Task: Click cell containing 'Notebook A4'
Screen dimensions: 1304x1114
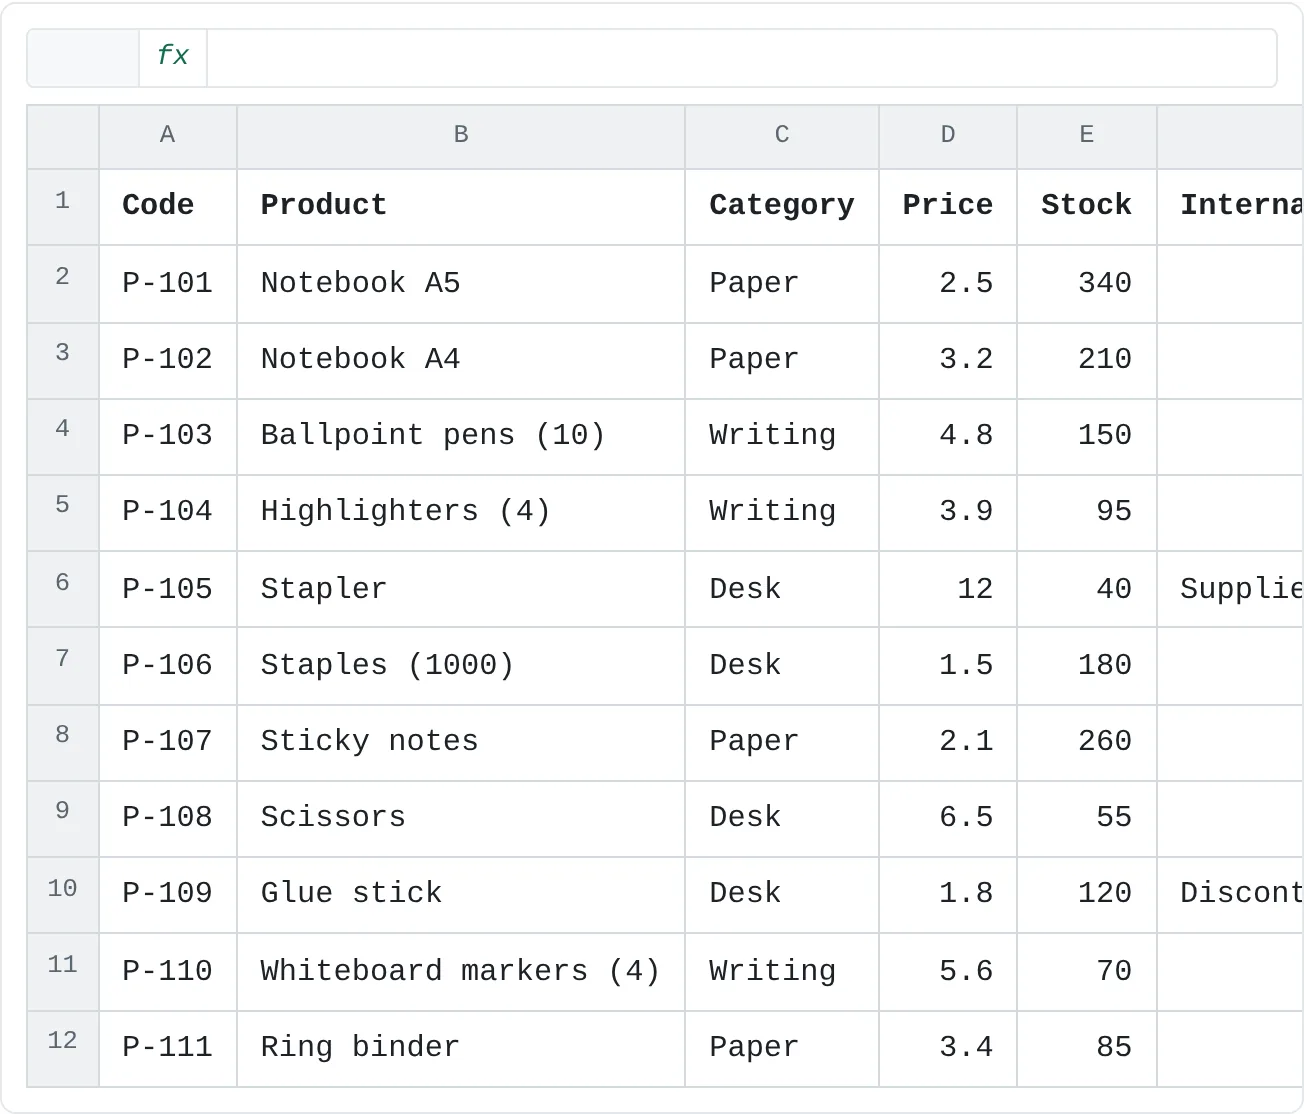Action: [461, 360]
